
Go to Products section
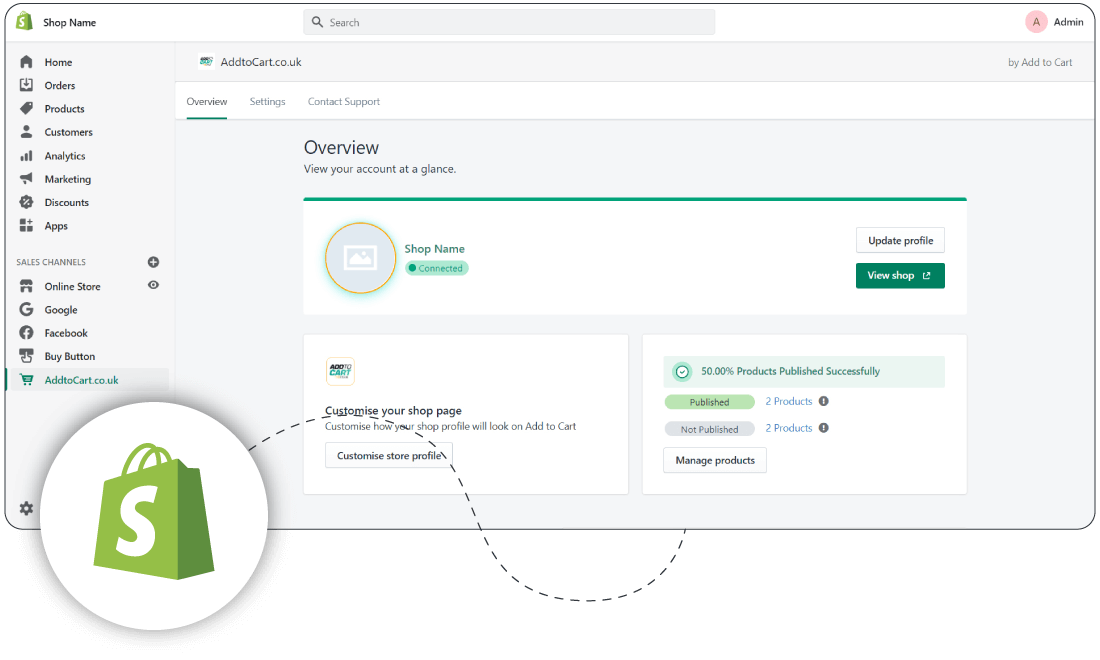pos(65,109)
